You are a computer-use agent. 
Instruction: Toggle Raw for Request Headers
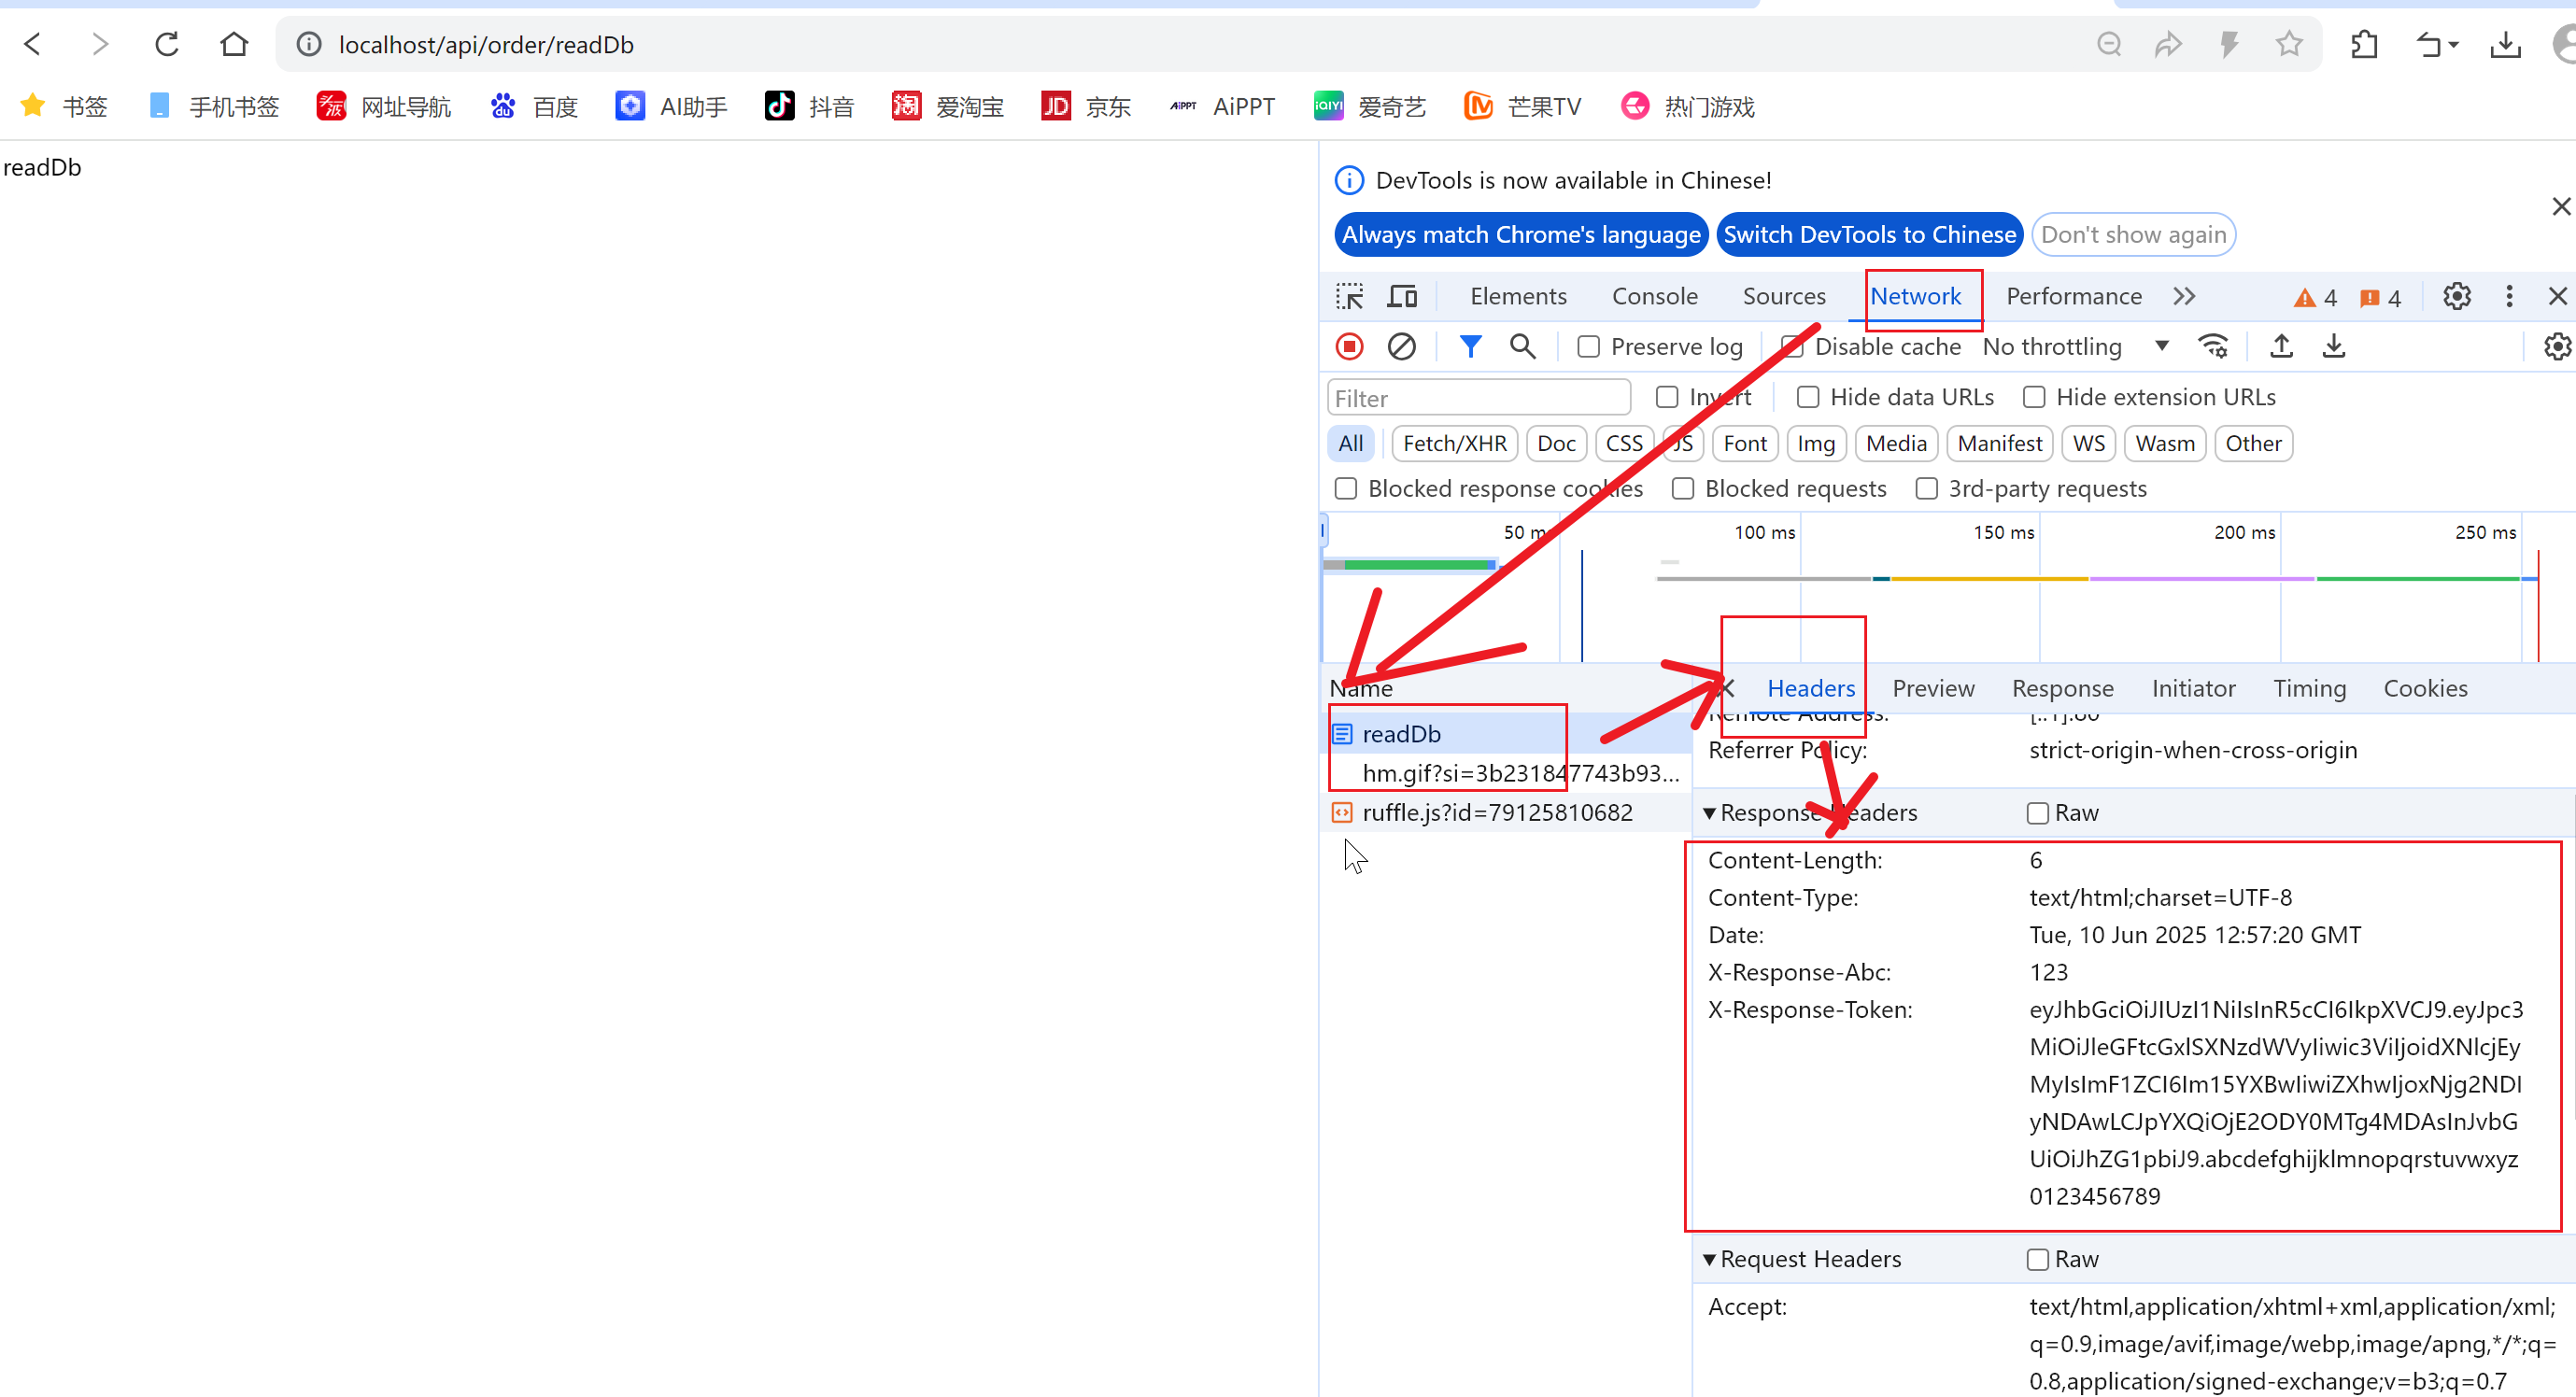point(2037,1259)
